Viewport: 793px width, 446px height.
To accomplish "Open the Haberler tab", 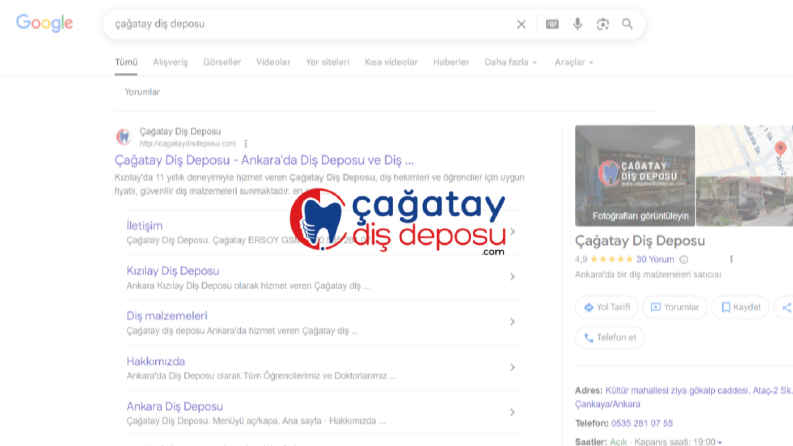I will [451, 62].
